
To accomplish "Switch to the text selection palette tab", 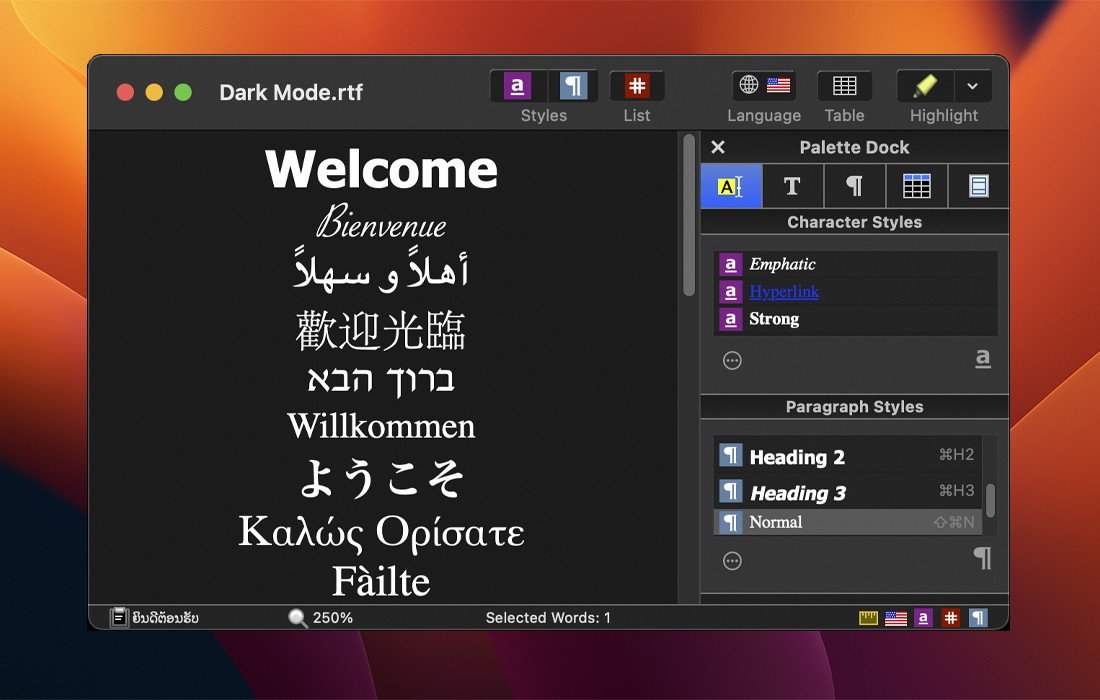I will [x=731, y=186].
